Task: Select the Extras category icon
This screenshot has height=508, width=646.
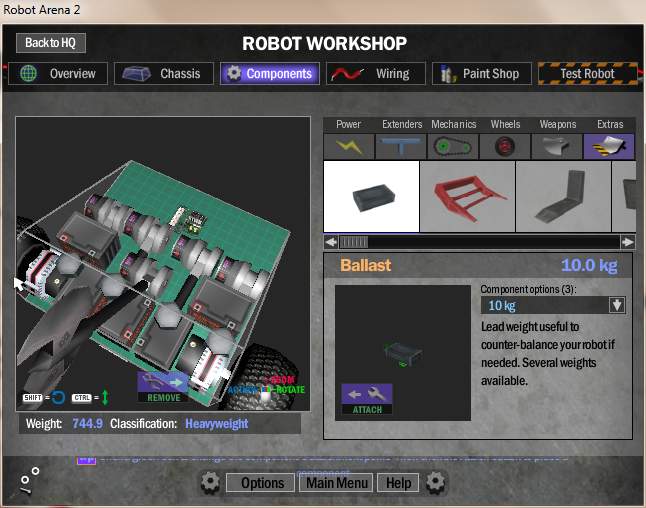Action: pos(609,146)
